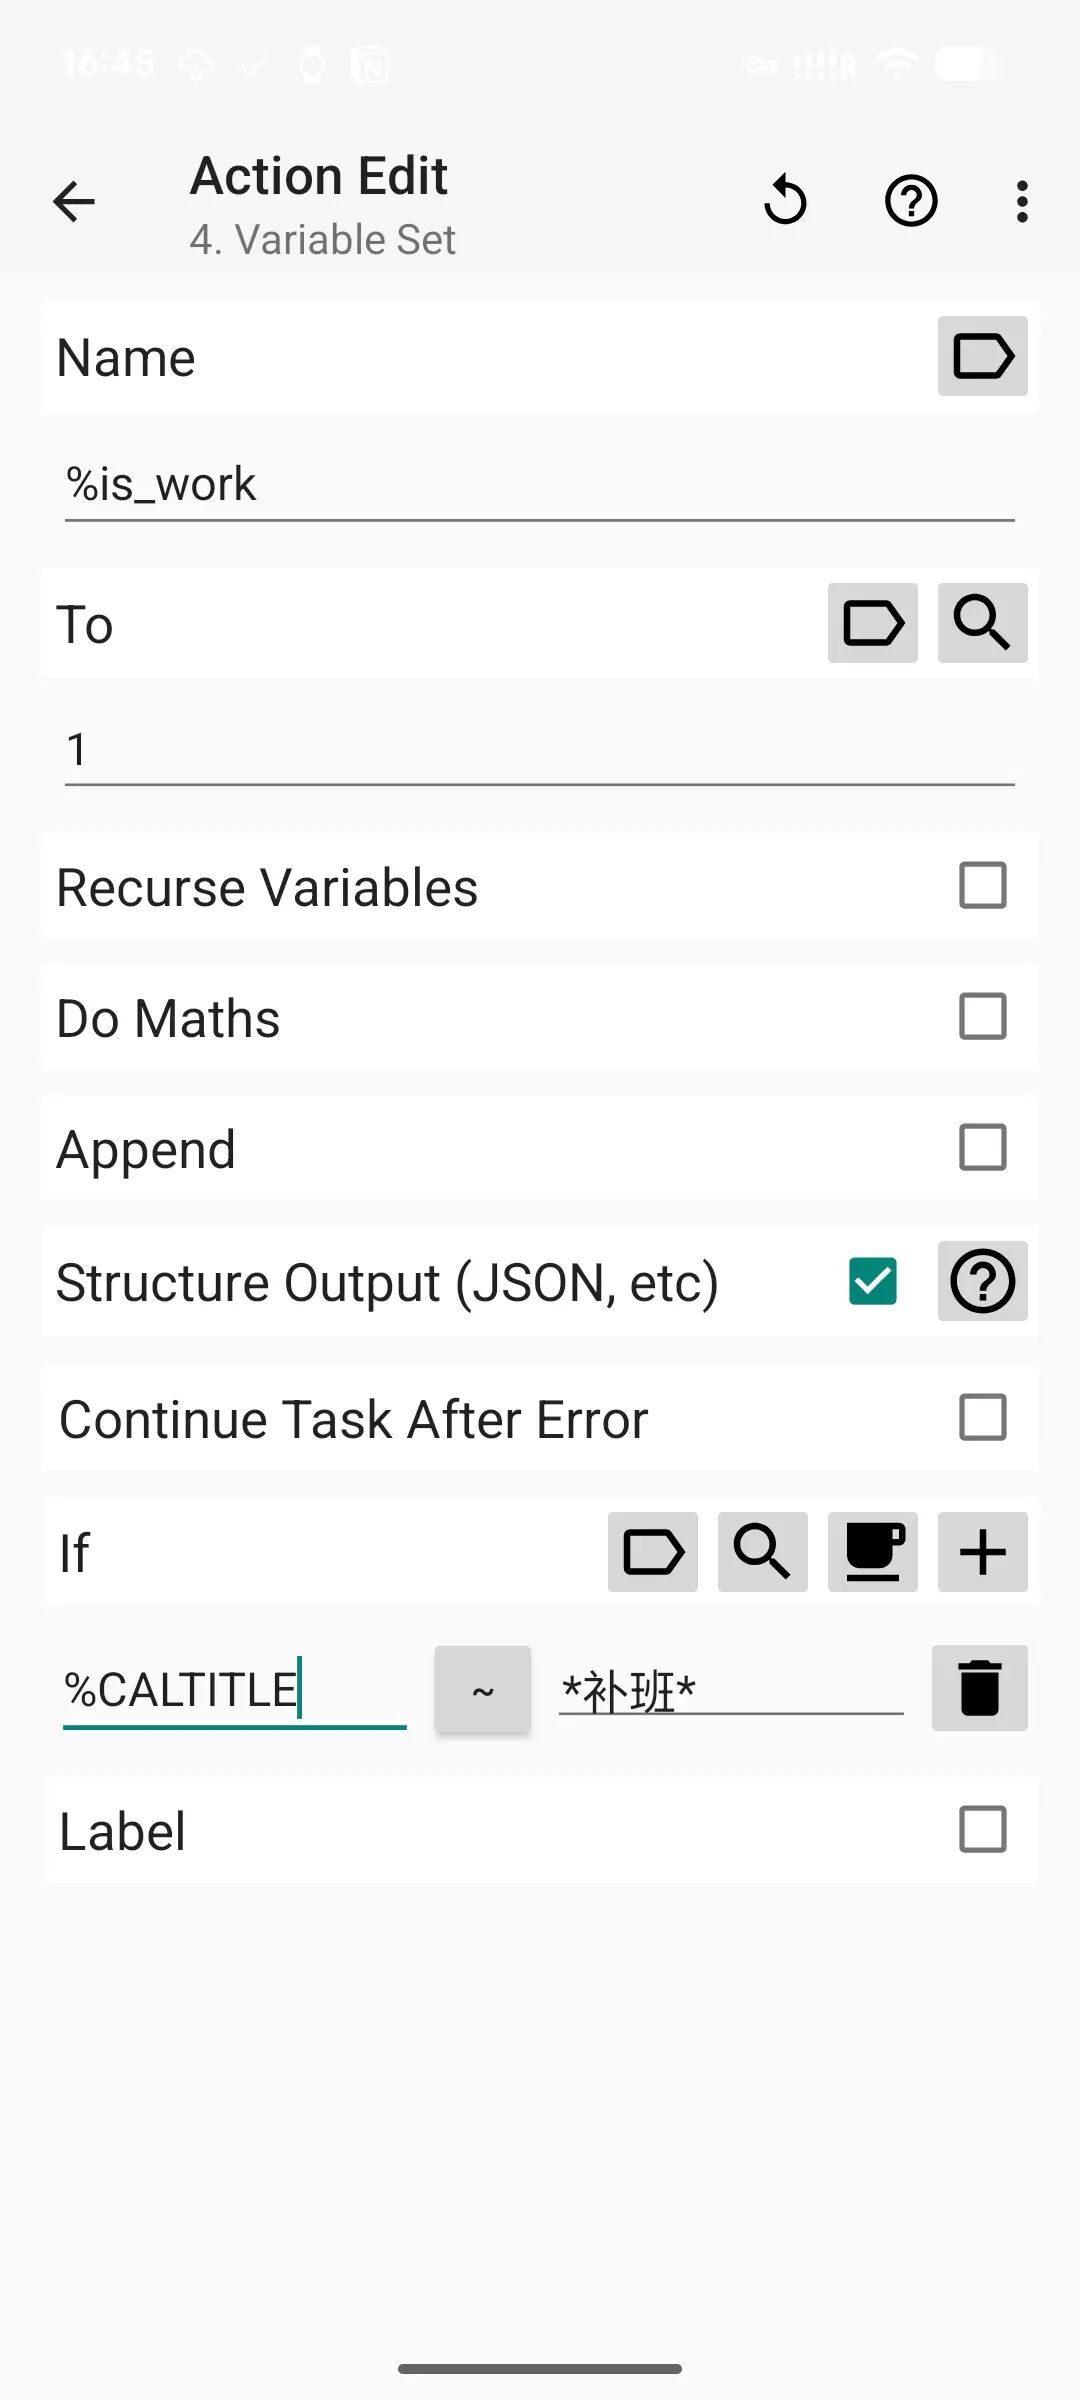Screen dimensions: 1080x2400
Task: Go back with the arrow icon
Action: 74,202
